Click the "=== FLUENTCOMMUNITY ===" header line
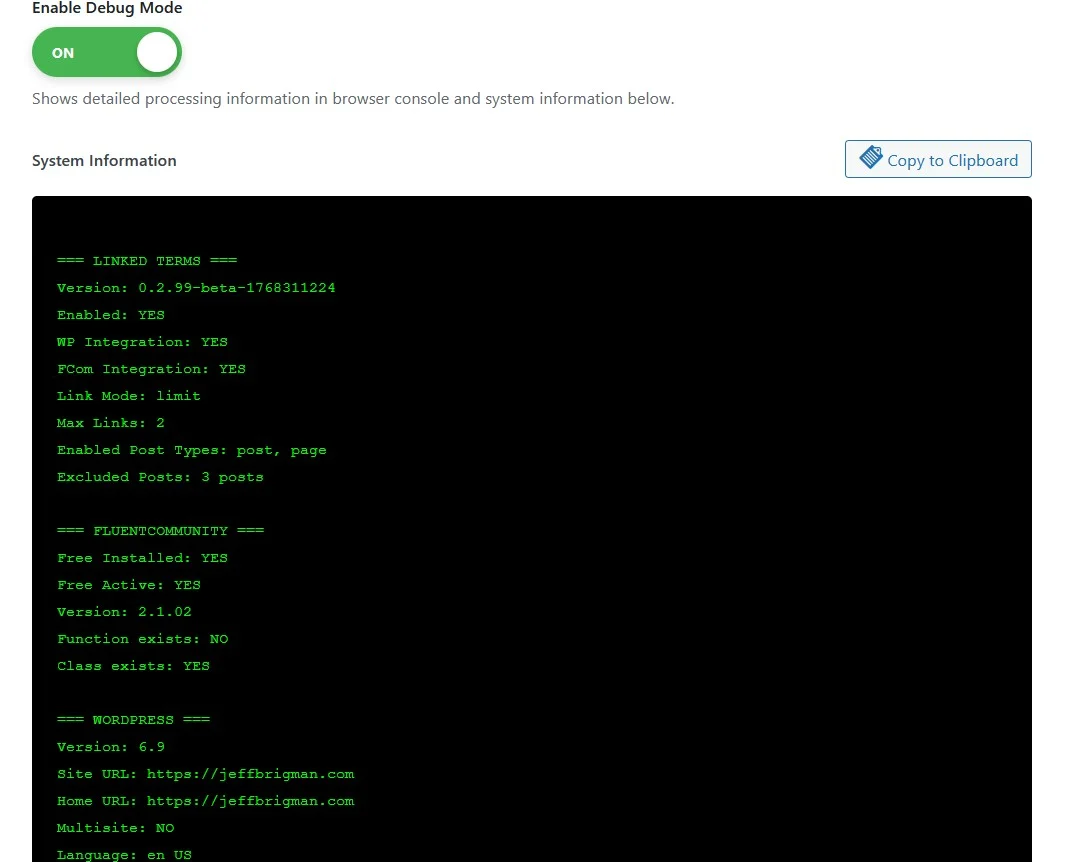 pos(161,531)
